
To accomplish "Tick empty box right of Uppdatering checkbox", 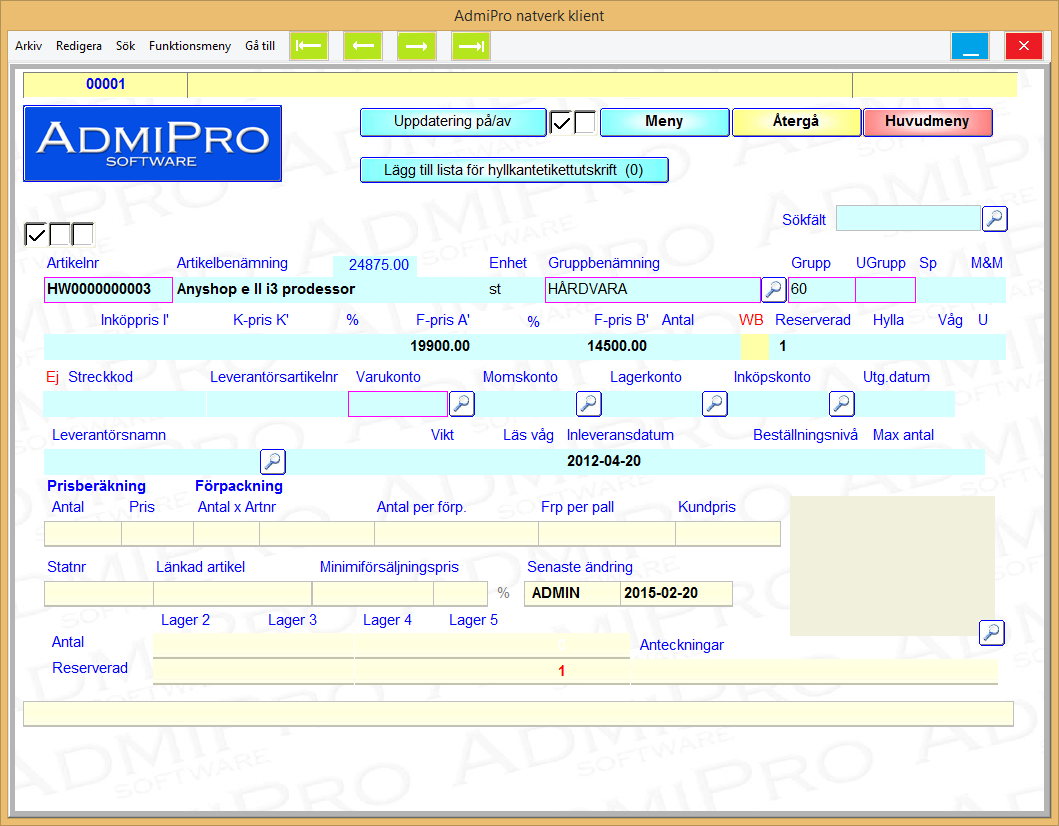I will point(585,122).
